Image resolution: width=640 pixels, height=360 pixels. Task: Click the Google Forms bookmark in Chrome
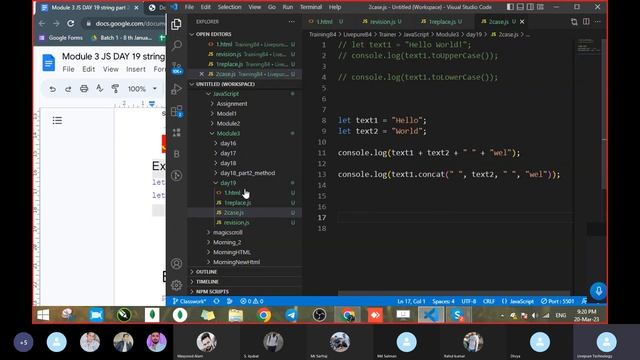pyautogui.click(x=60, y=38)
